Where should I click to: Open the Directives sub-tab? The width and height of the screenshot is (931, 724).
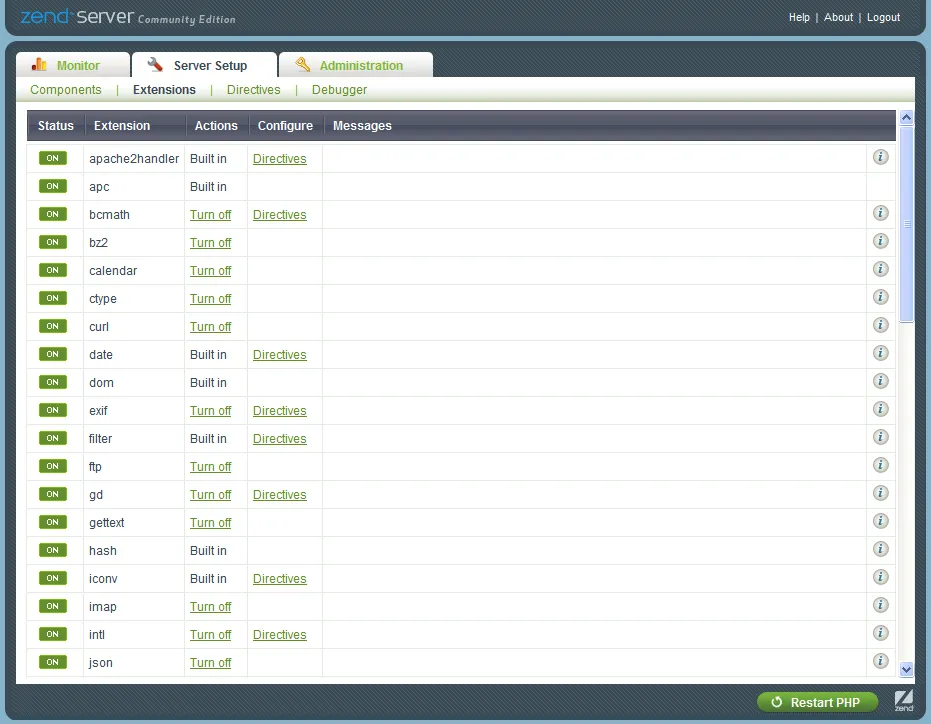pos(254,90)
